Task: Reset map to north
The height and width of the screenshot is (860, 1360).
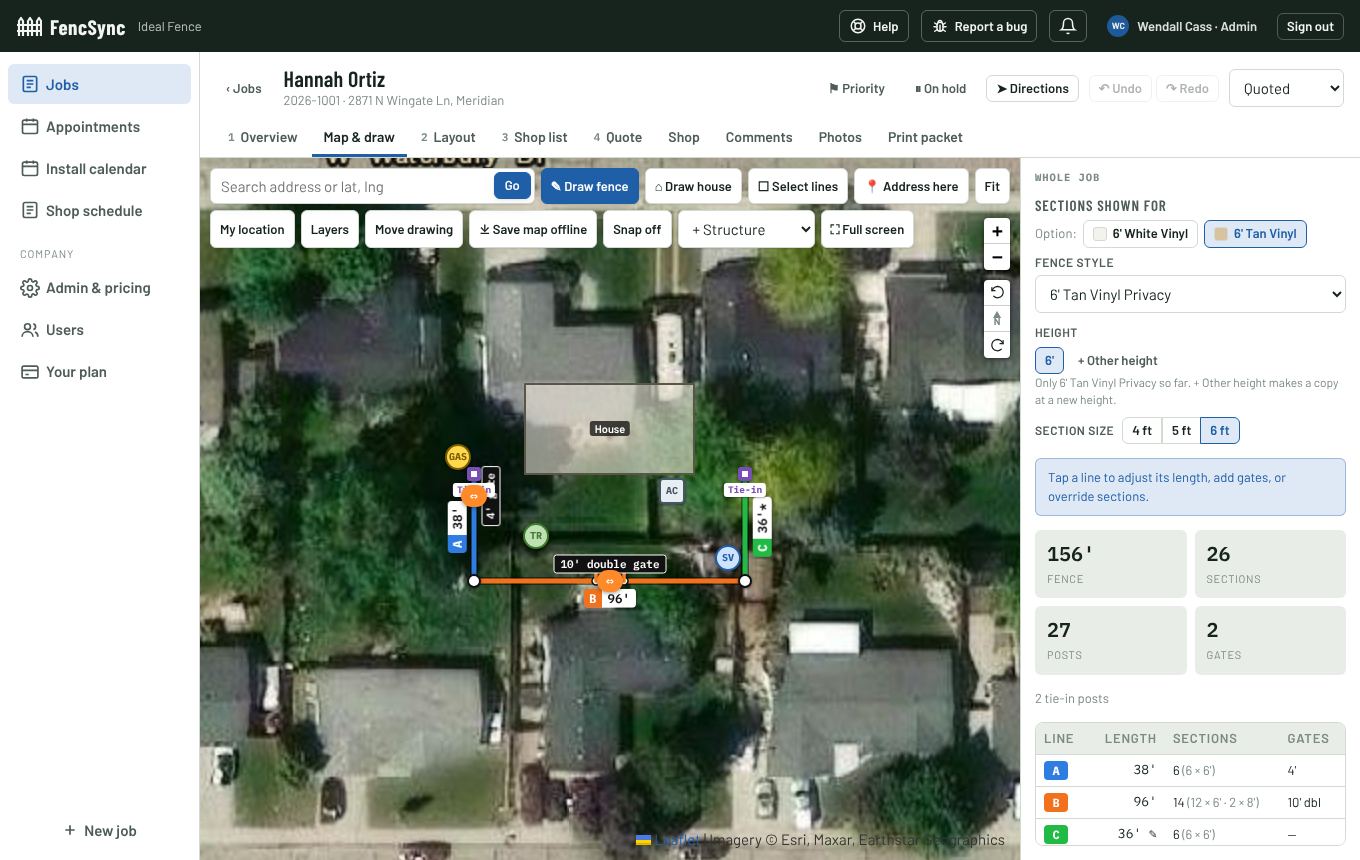Action: click(997, 319)
